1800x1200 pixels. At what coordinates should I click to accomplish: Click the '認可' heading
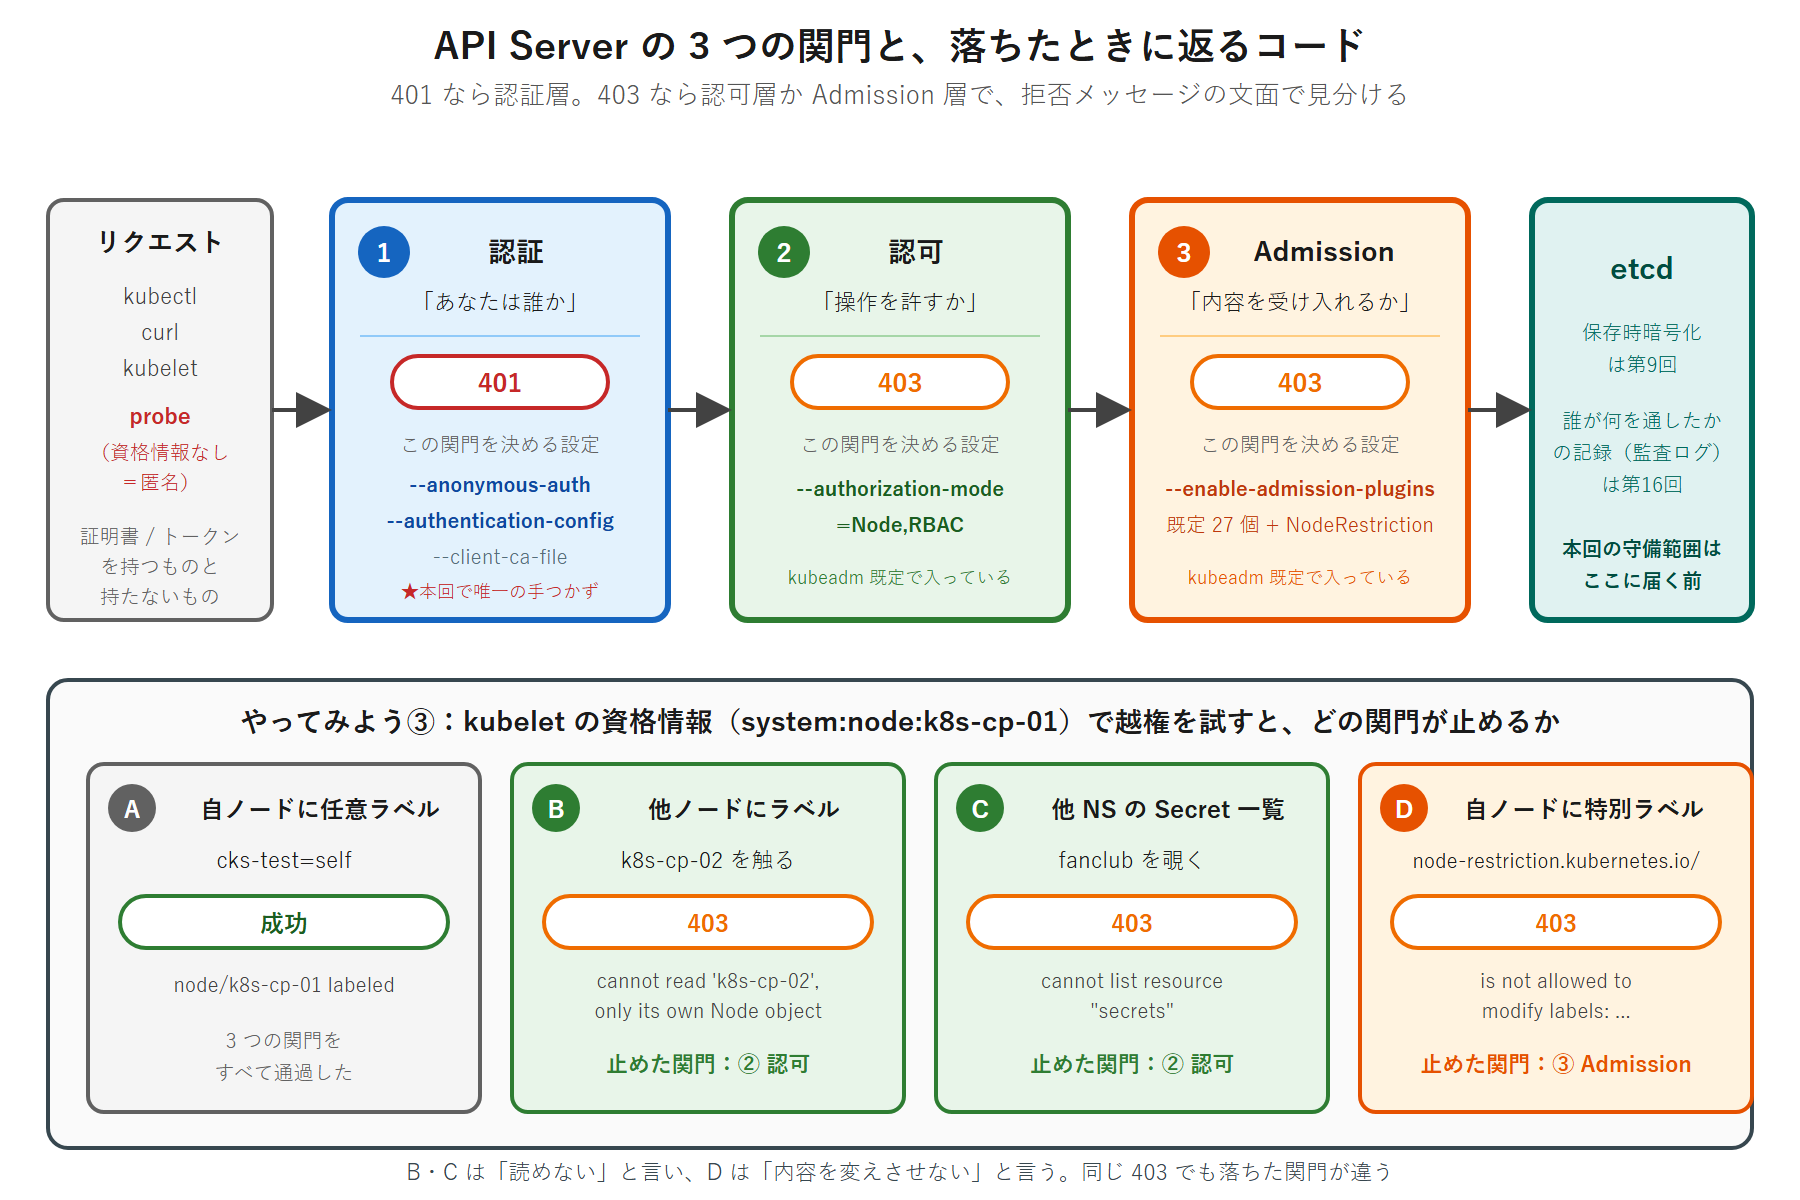916,252
